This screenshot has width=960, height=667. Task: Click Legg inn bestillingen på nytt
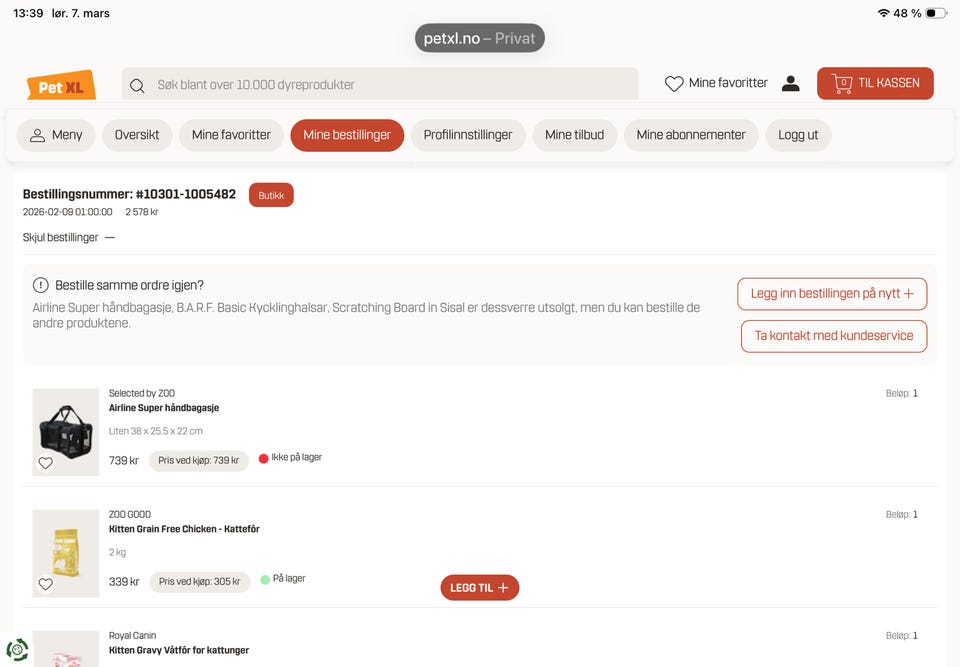point(832,294)
